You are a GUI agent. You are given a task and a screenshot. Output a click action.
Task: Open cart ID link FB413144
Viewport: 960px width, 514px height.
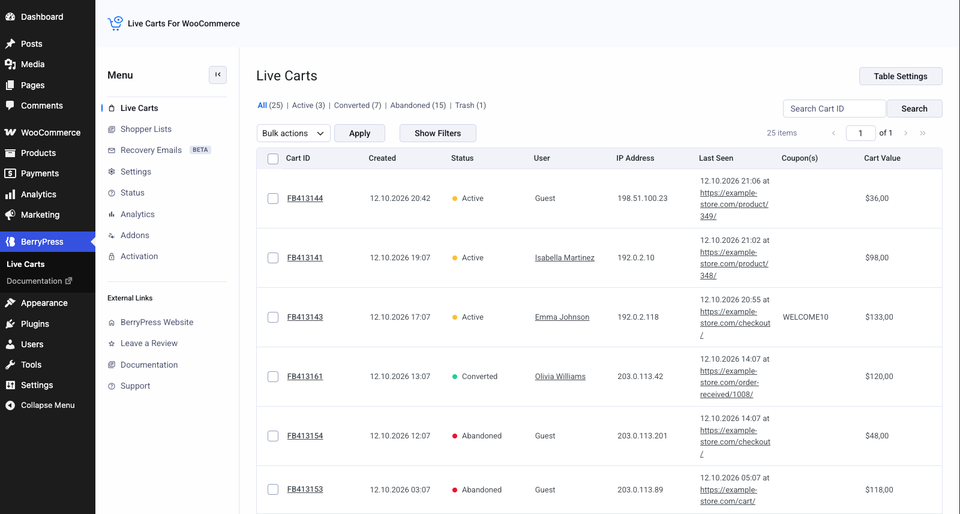pos(305,198)
